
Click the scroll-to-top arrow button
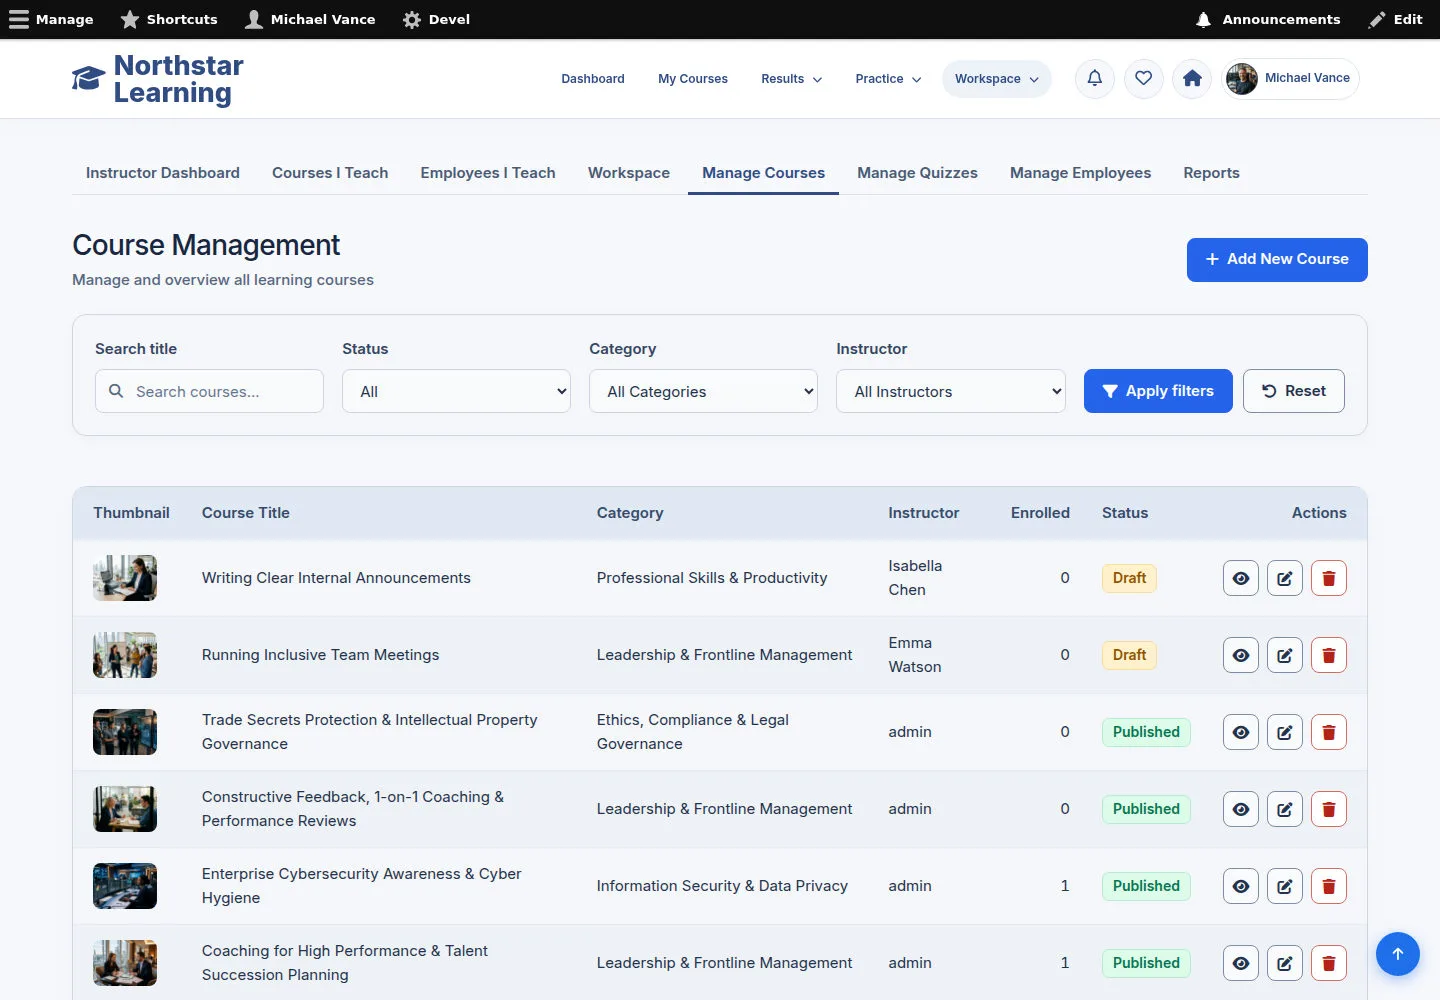[x=1398, y=954]
